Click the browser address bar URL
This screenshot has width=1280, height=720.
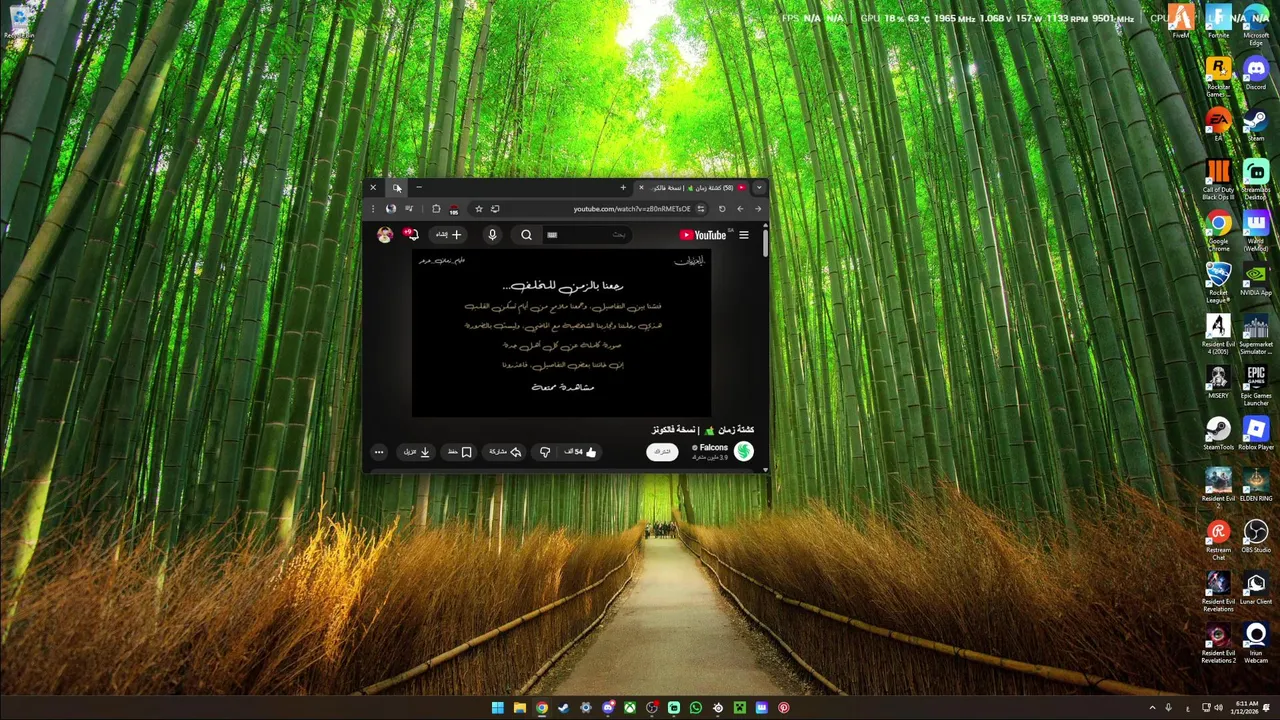[632, 209]
